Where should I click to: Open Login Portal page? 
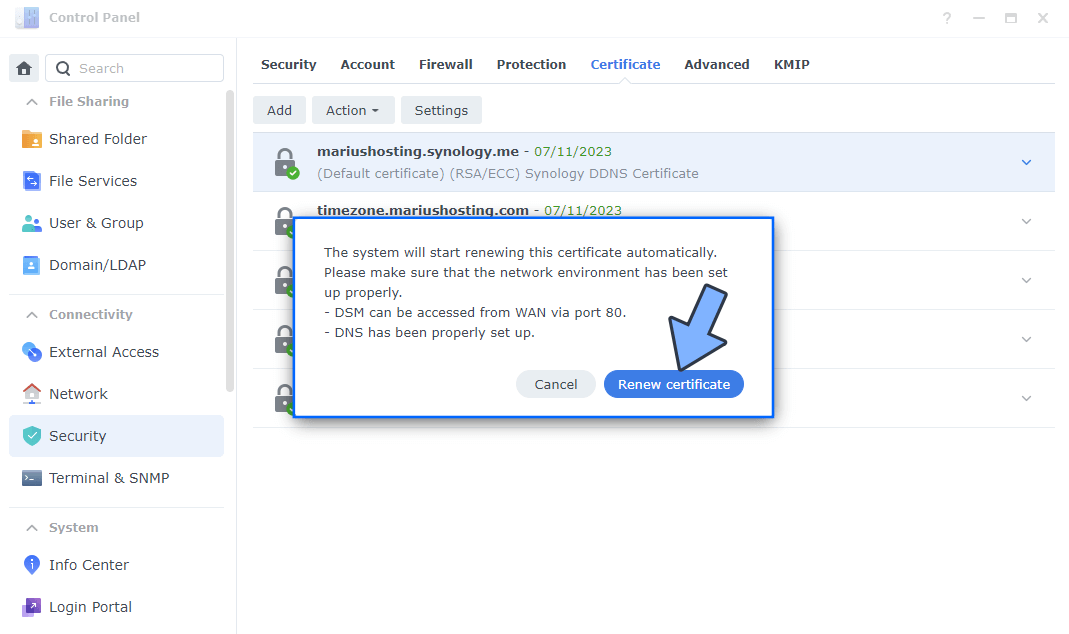(x=91, y=607)
